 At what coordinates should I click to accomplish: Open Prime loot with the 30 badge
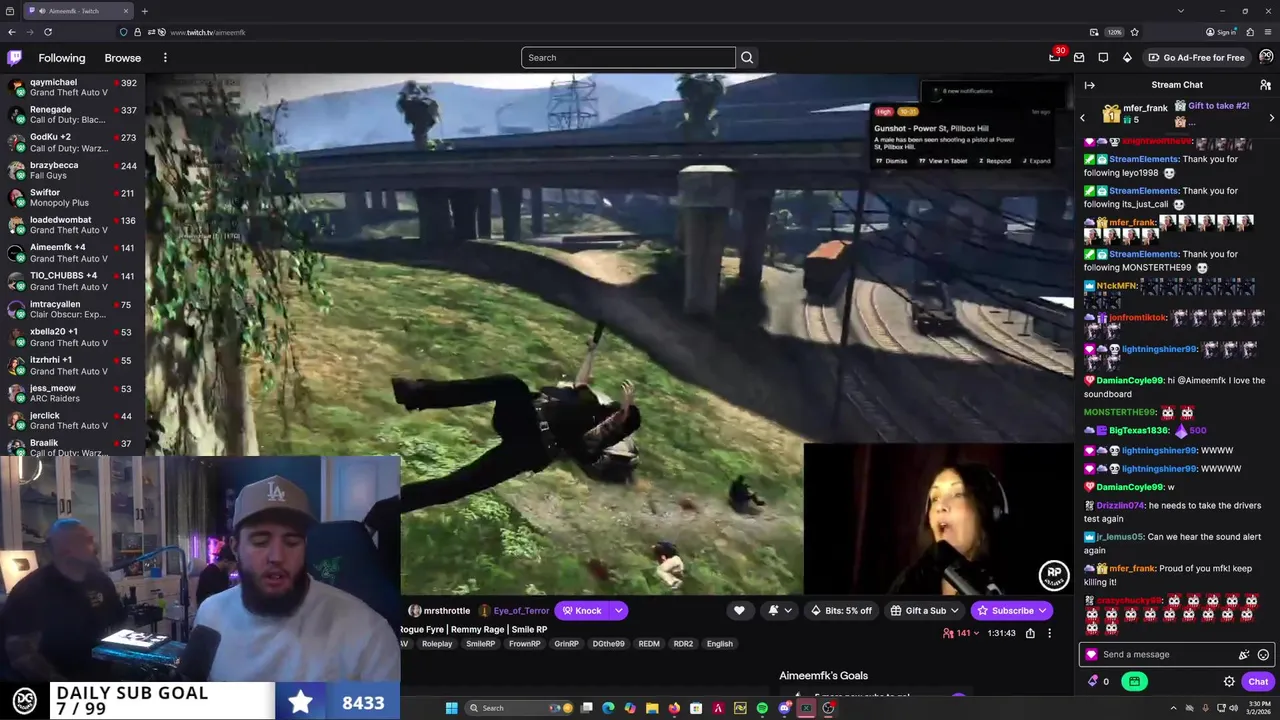(x=1055, y=57)
